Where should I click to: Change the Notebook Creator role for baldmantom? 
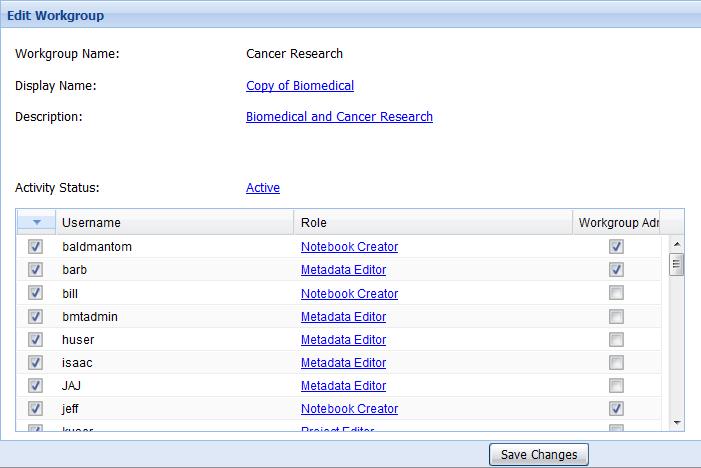point(349,247)
